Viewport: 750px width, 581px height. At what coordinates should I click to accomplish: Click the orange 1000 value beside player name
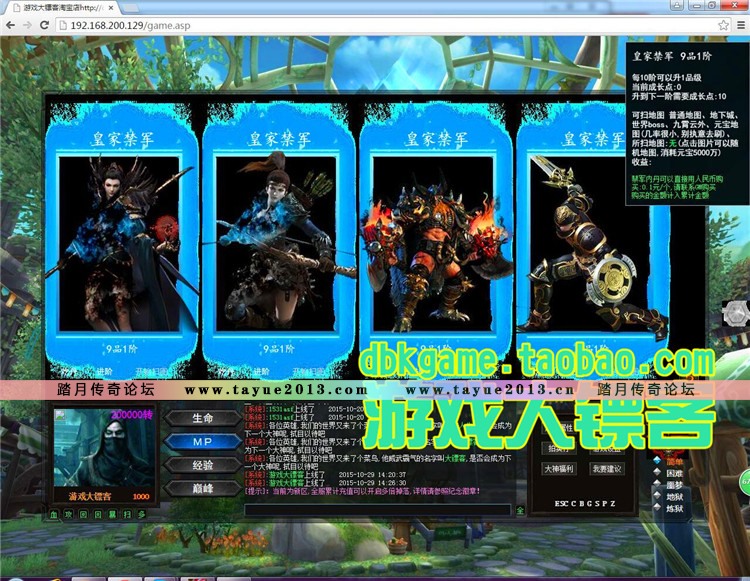141,496
